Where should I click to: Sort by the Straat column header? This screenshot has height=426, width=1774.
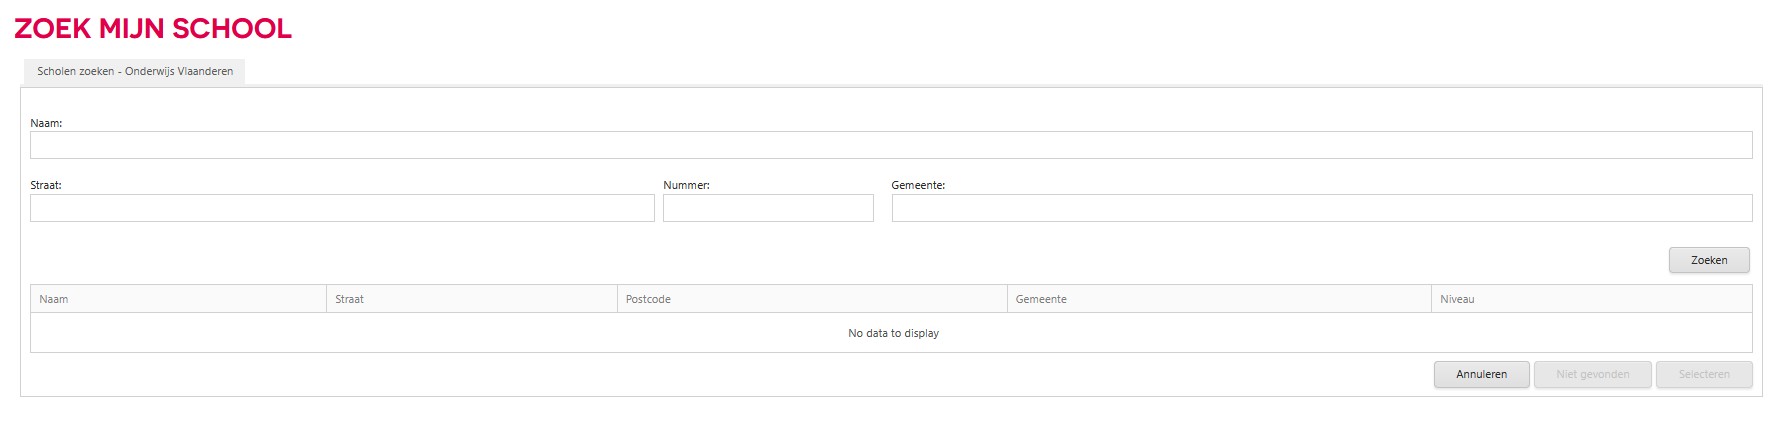[x=472, y=299]
